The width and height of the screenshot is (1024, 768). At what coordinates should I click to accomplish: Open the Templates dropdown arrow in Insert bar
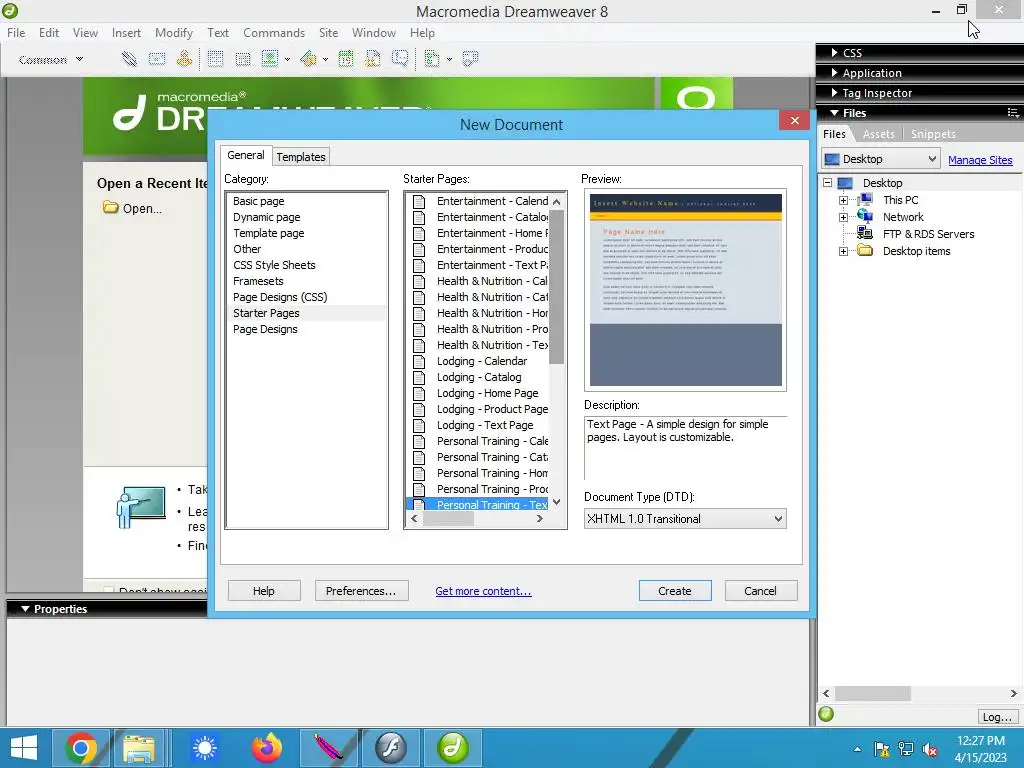pyautogui.click(x=449, y=59)
